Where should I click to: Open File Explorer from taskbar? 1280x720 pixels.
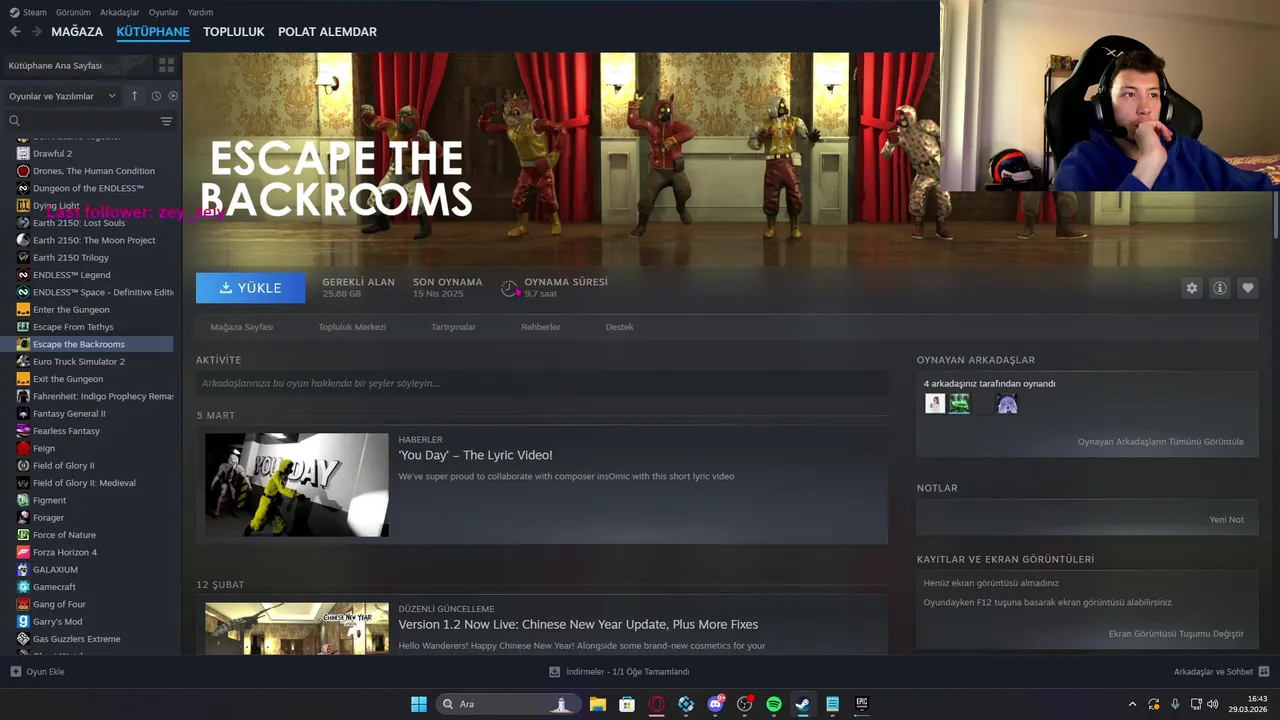[598, 704]
